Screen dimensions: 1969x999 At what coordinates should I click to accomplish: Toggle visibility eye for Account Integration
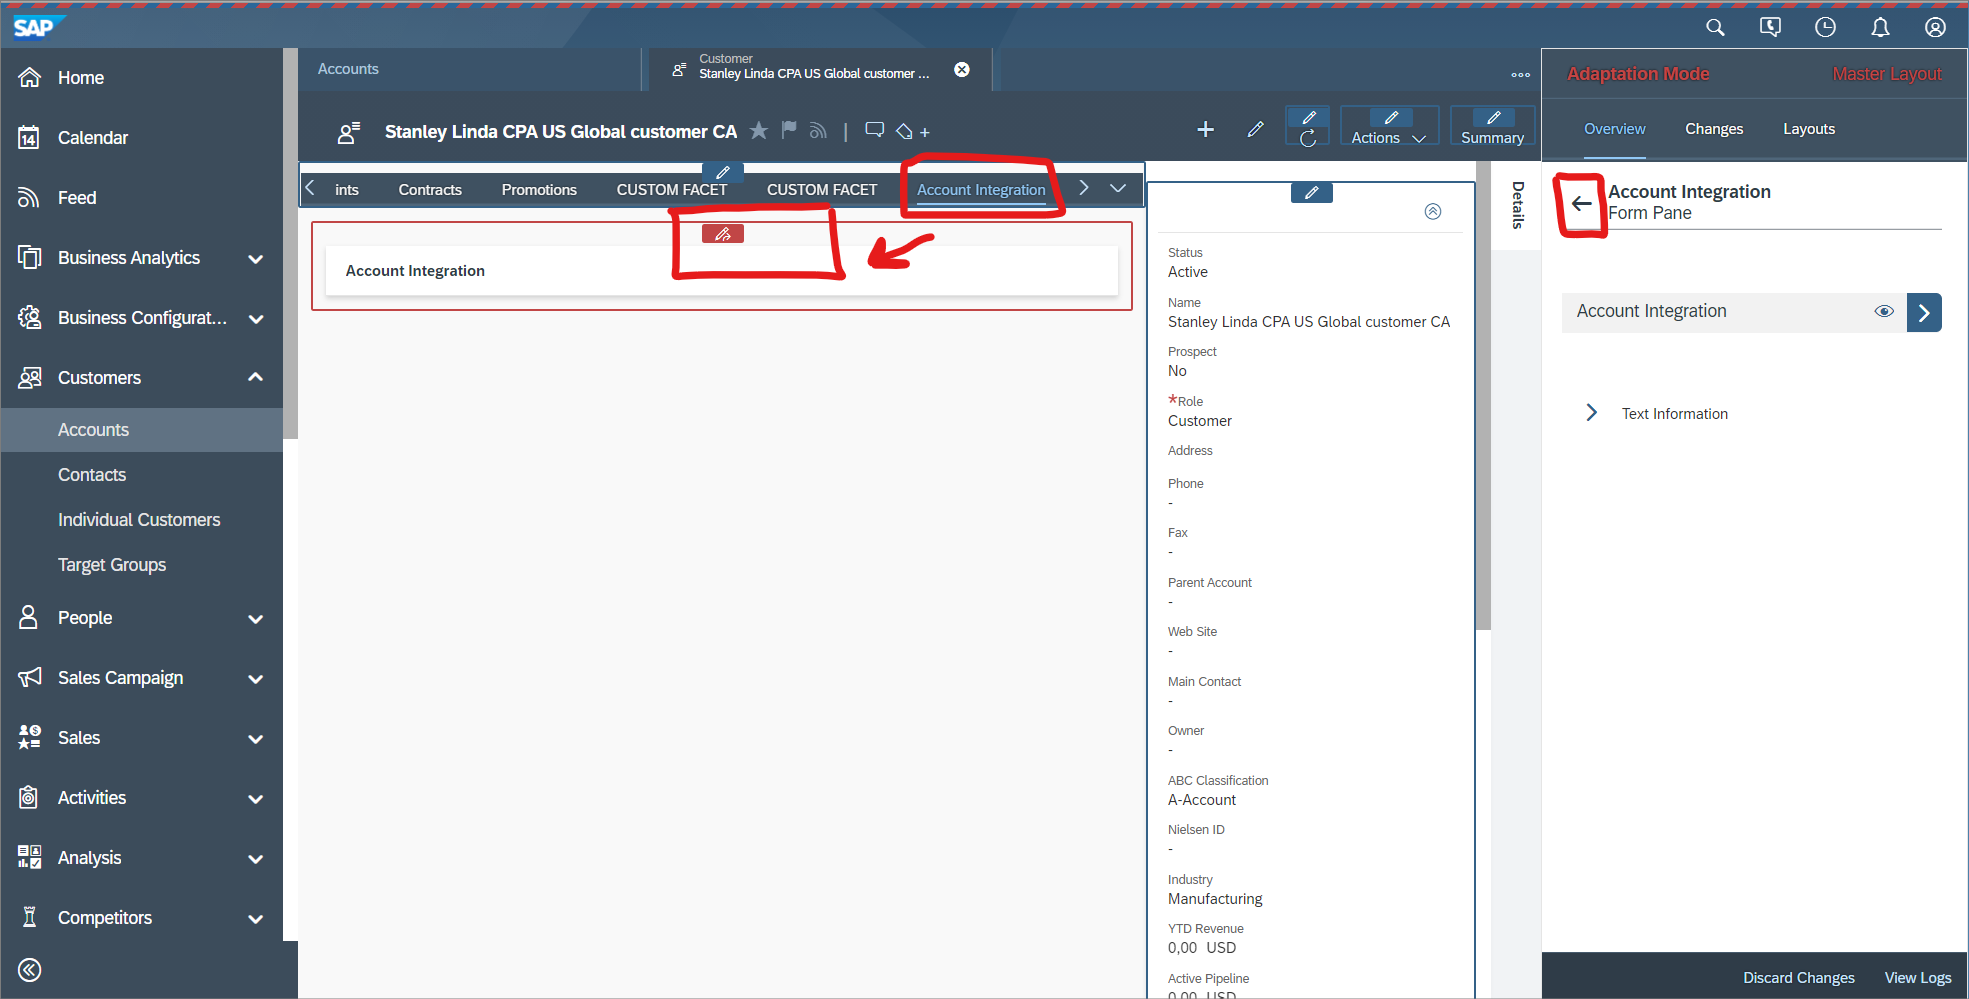[1883, 312]
